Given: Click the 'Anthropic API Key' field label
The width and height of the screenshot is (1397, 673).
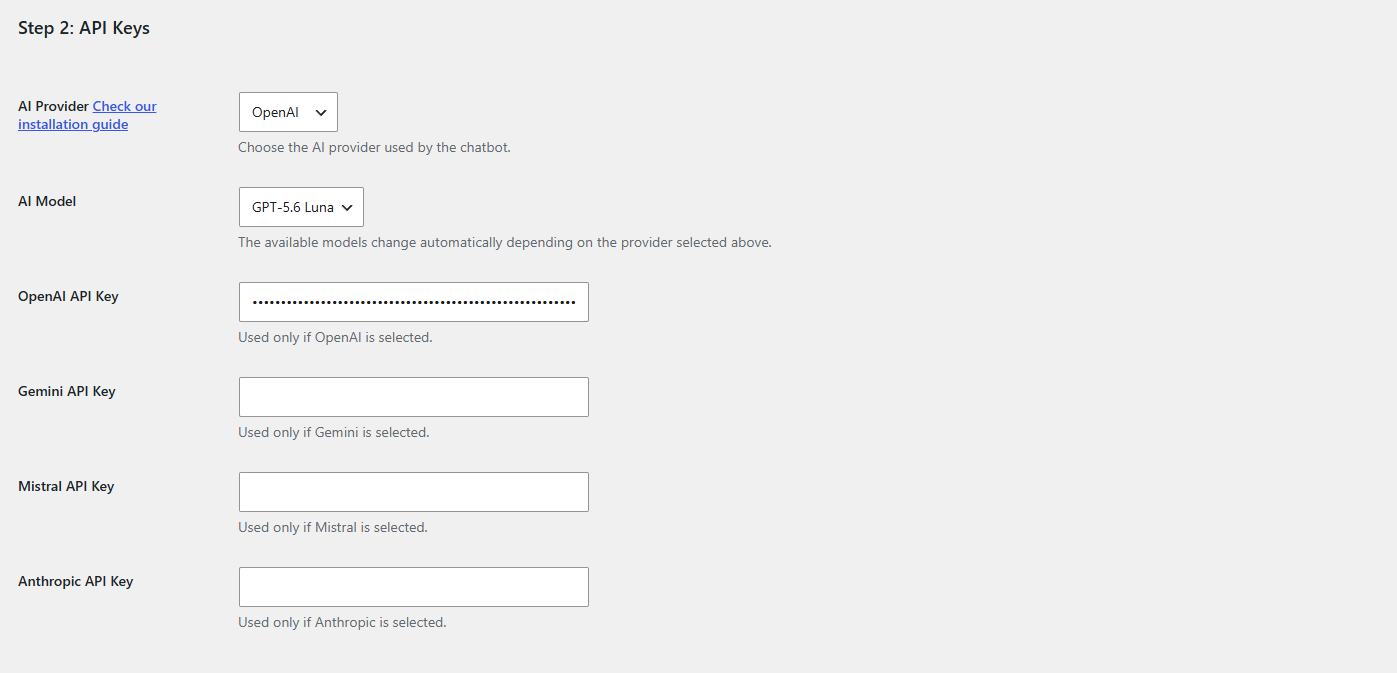Looking at the screenshot, I should (x=75, y=581).
